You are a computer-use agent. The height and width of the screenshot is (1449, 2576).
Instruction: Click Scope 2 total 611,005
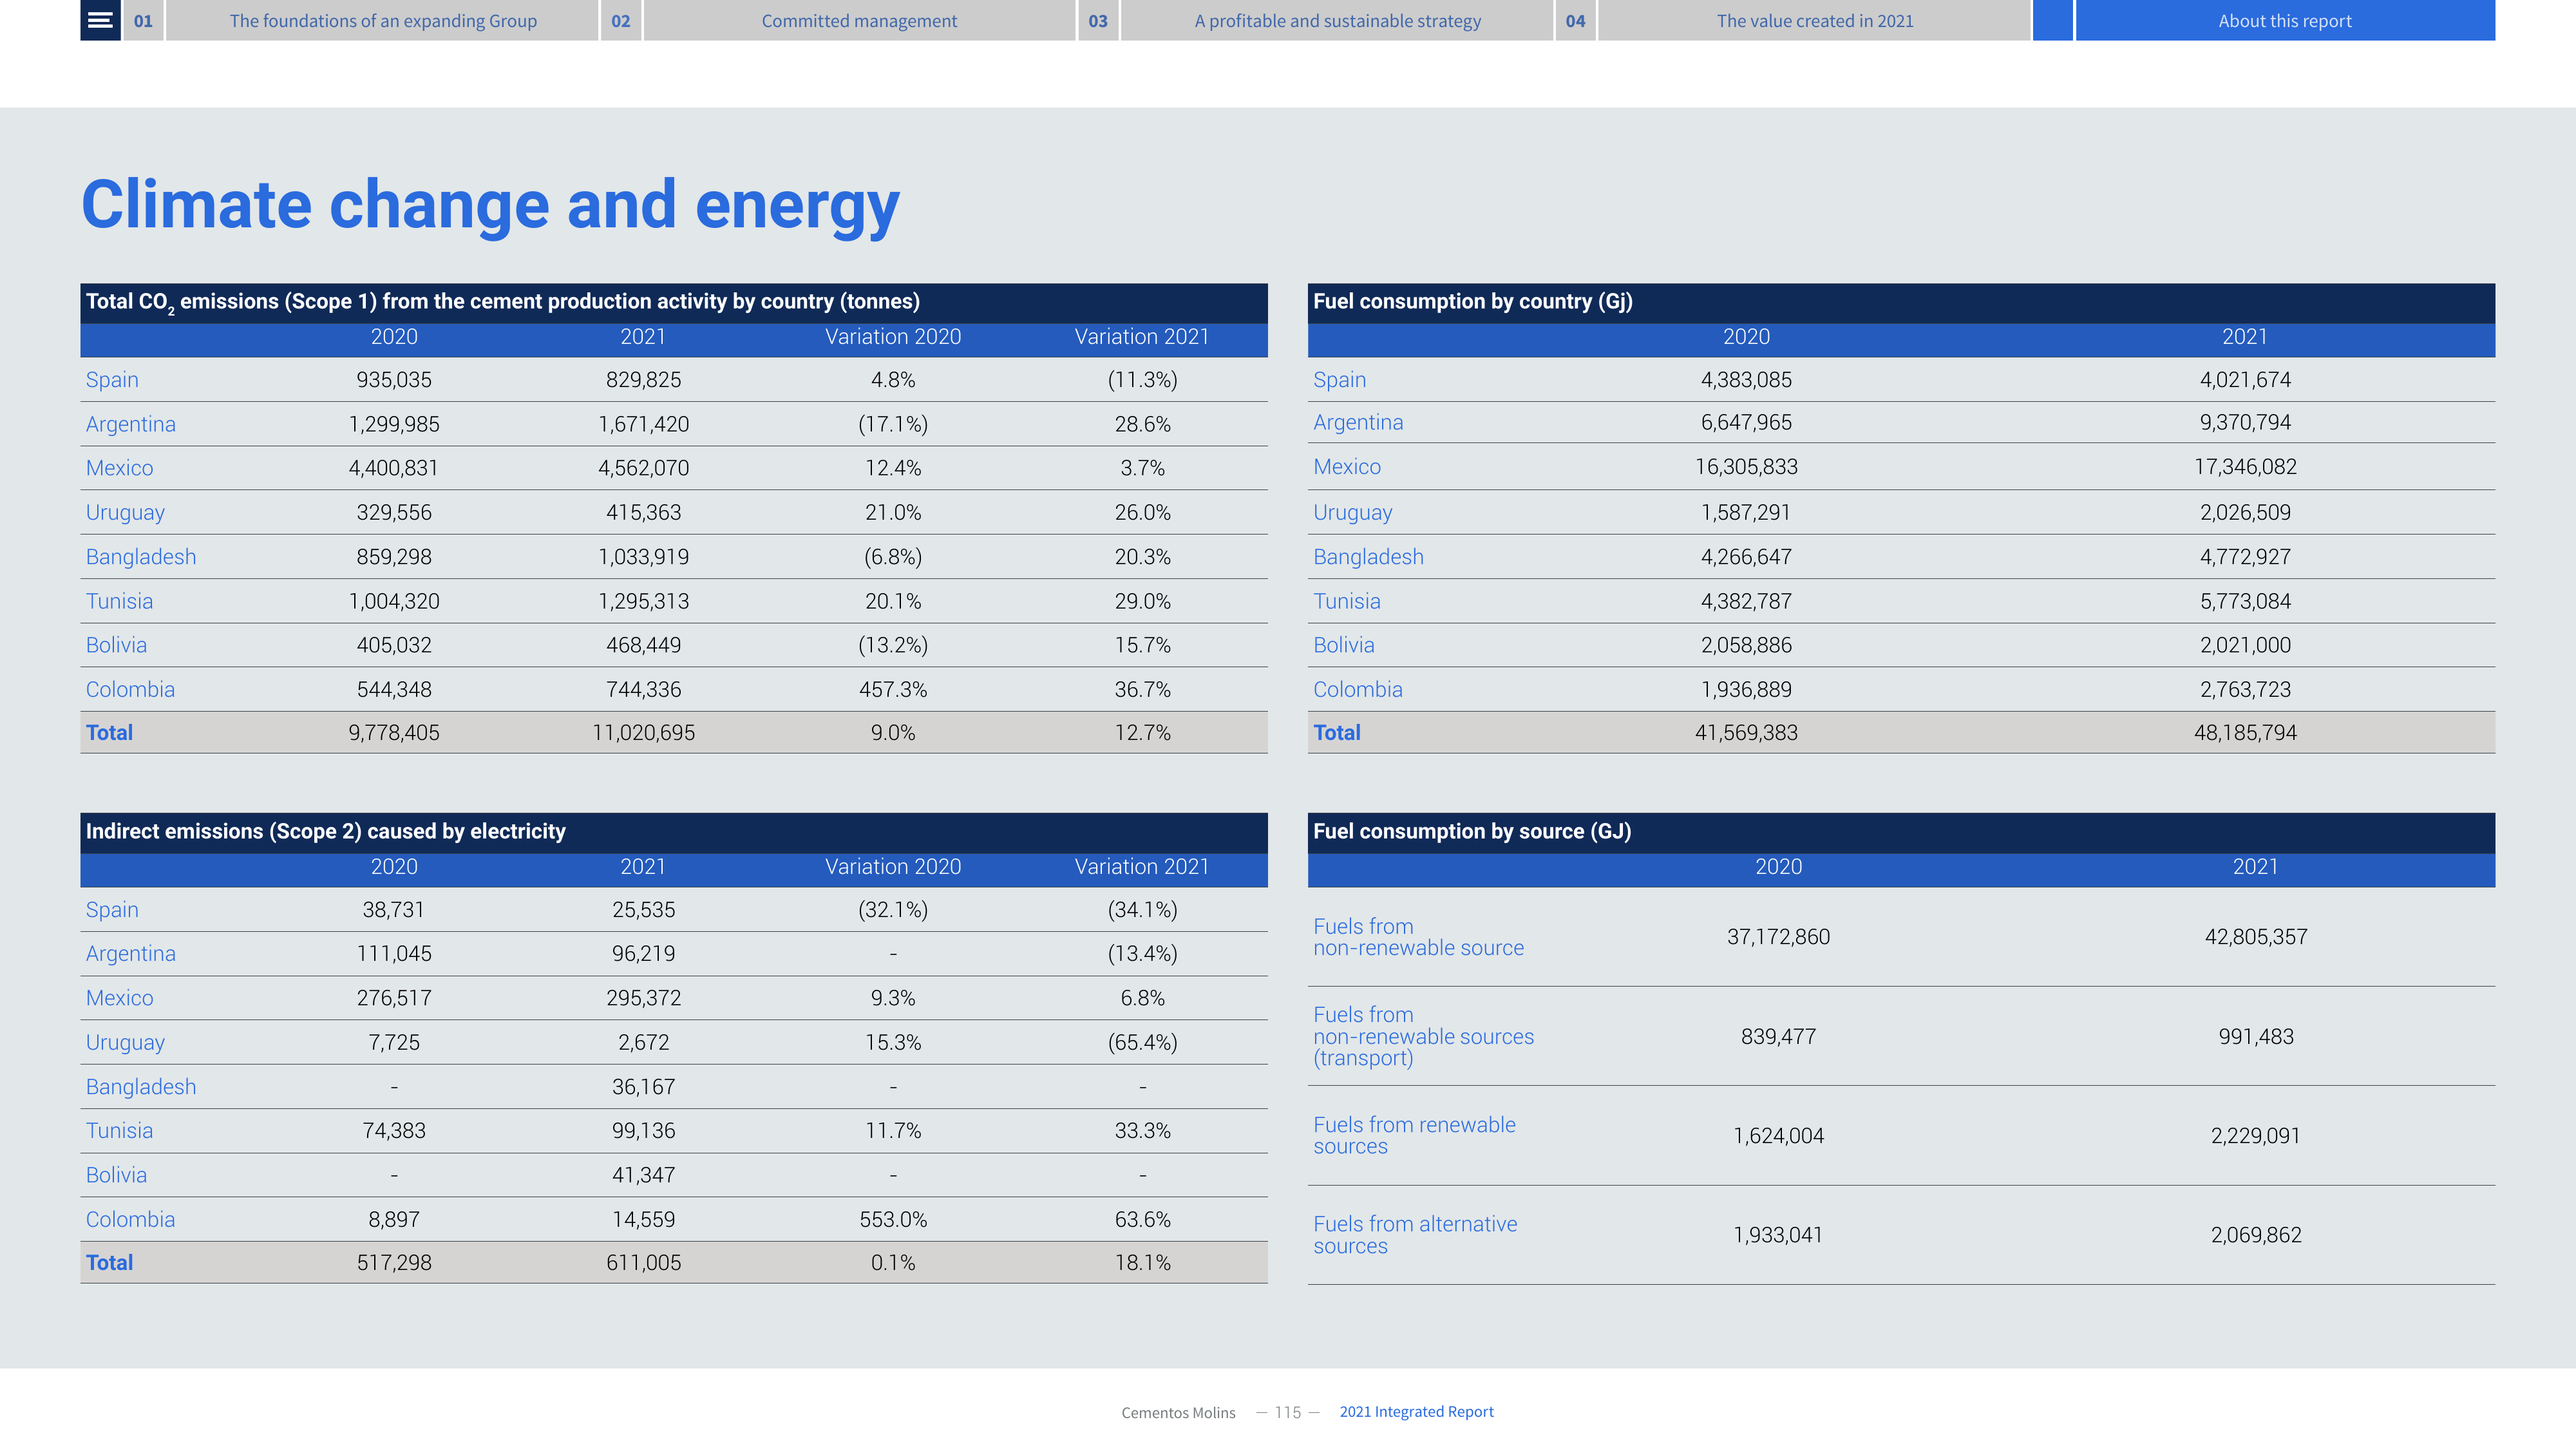[x=643, y=1263]
